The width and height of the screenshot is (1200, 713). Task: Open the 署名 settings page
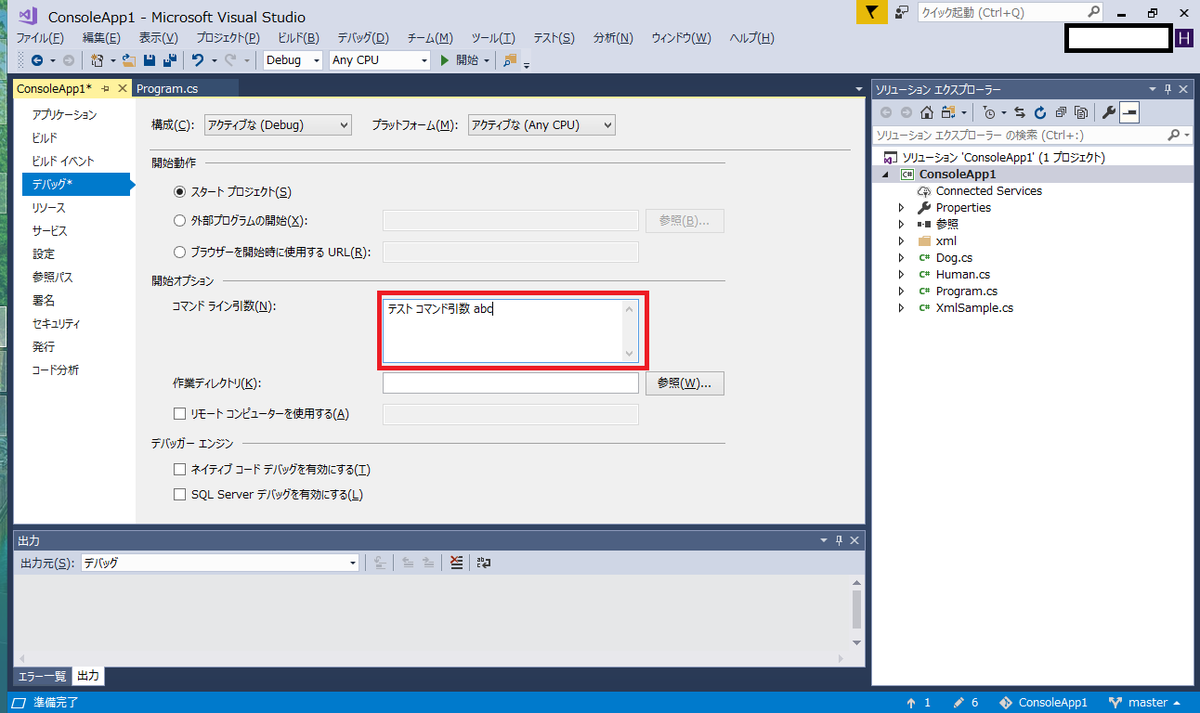point(44,300)
